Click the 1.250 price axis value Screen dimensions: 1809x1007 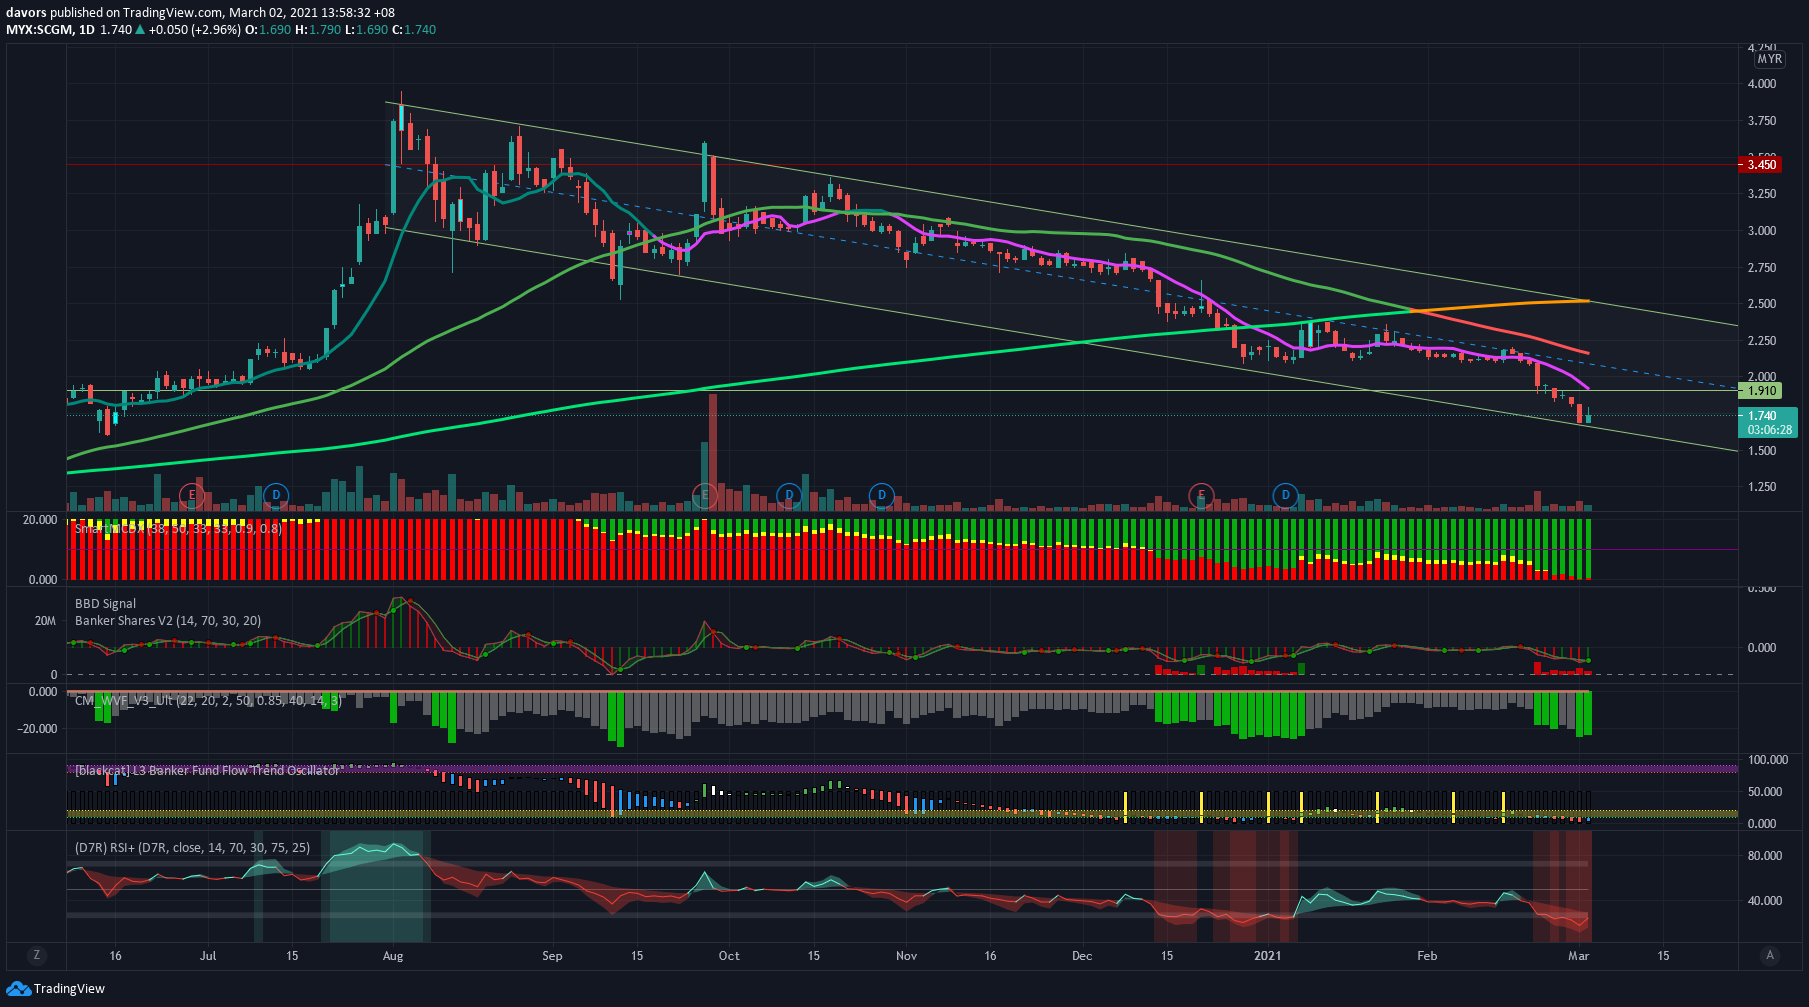pos(1762,487)
